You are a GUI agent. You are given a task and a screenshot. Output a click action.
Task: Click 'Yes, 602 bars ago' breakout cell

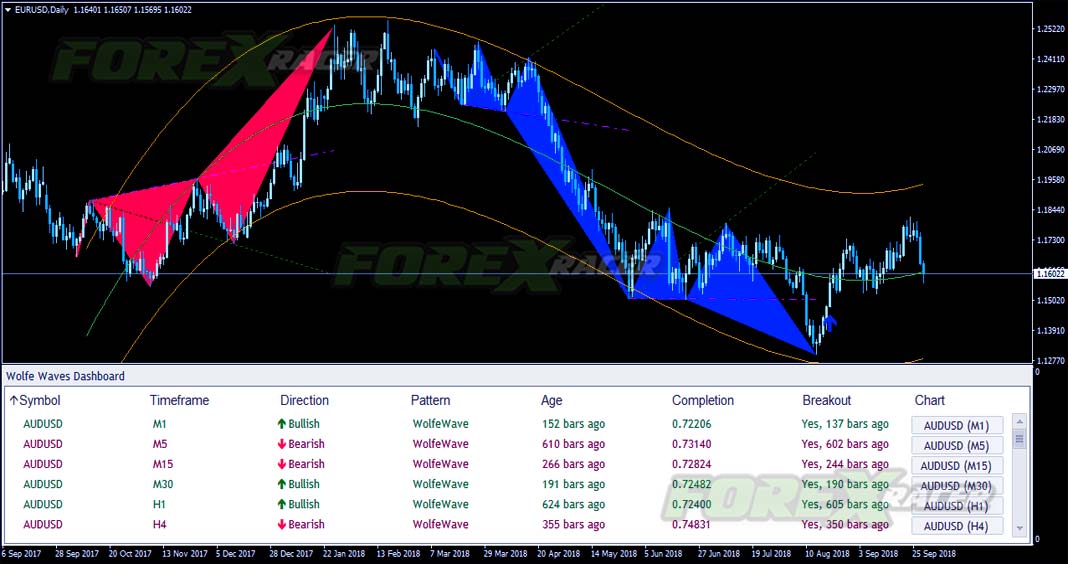tap(845, 444)
